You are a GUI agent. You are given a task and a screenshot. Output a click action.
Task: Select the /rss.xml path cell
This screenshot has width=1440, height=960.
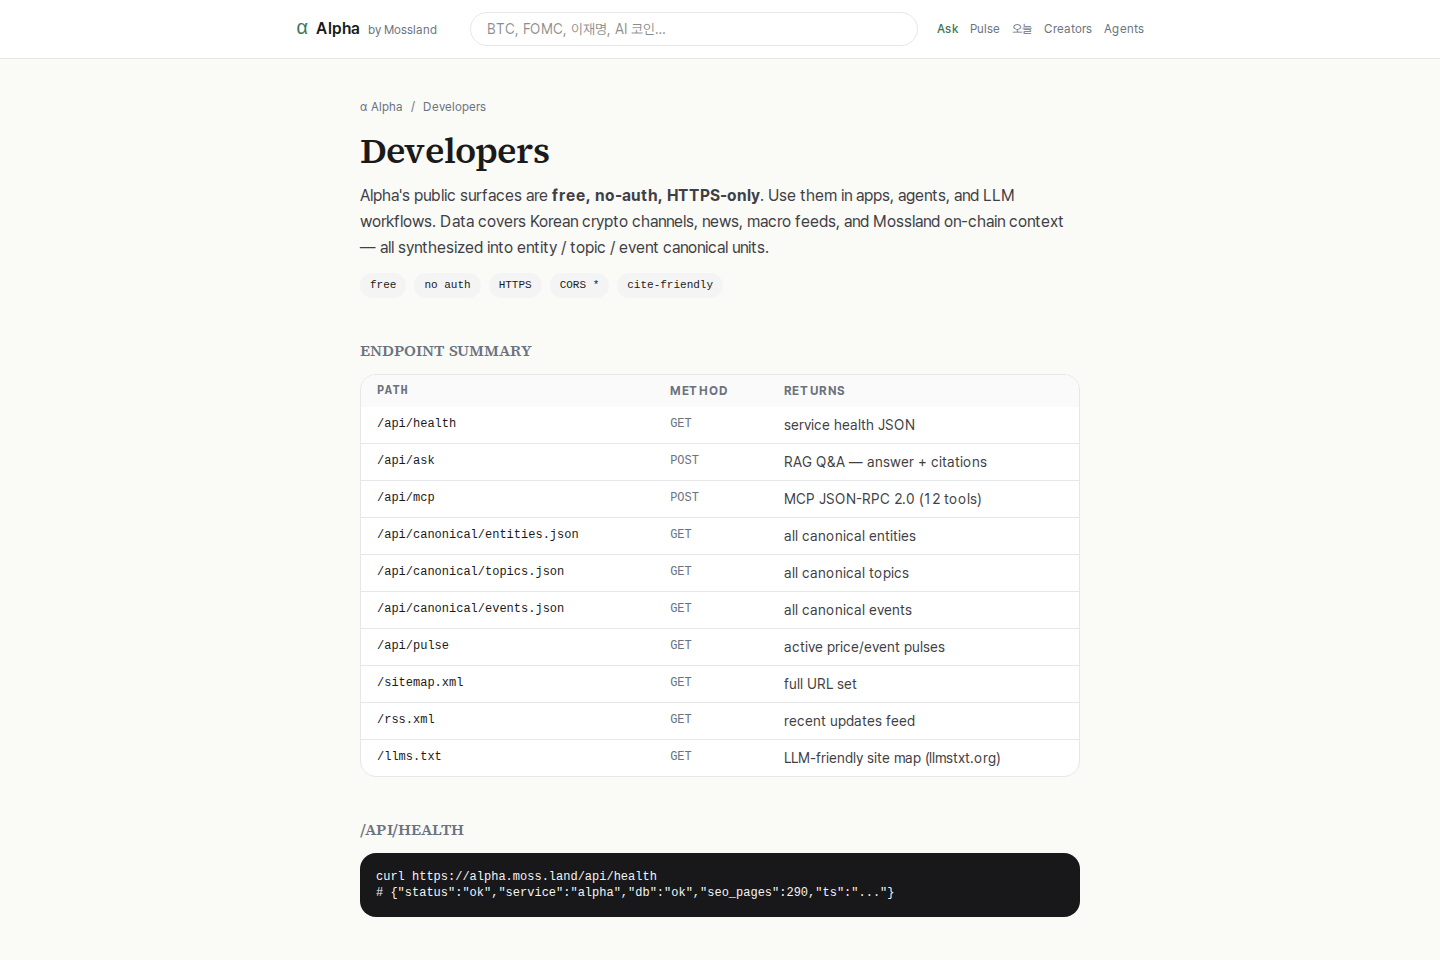tap(406, 720)
